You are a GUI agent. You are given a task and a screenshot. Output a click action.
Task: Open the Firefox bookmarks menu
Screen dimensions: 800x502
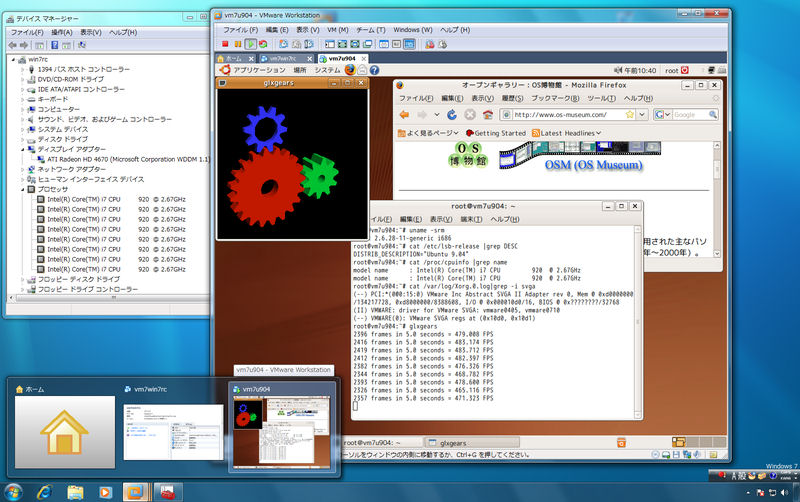pyautogui.click(x=555, y=98)
